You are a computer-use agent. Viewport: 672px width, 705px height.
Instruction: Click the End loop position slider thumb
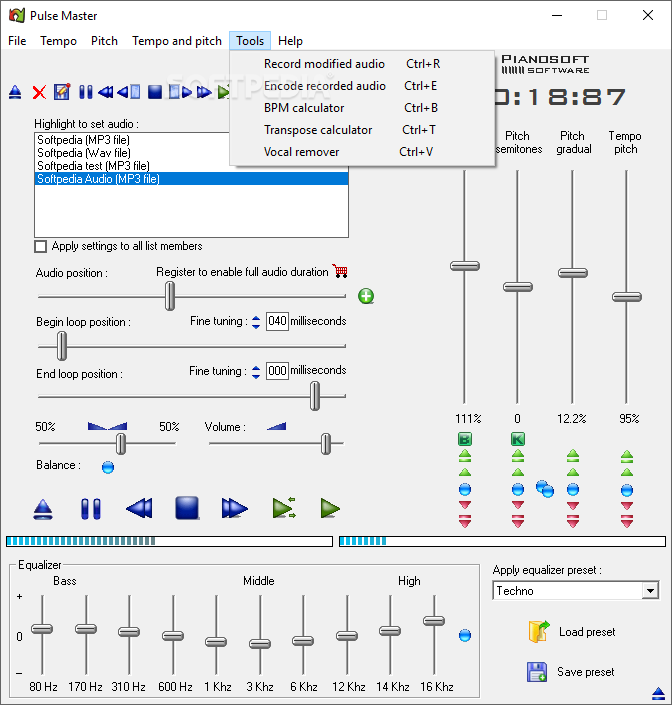(x=315, y=396)
